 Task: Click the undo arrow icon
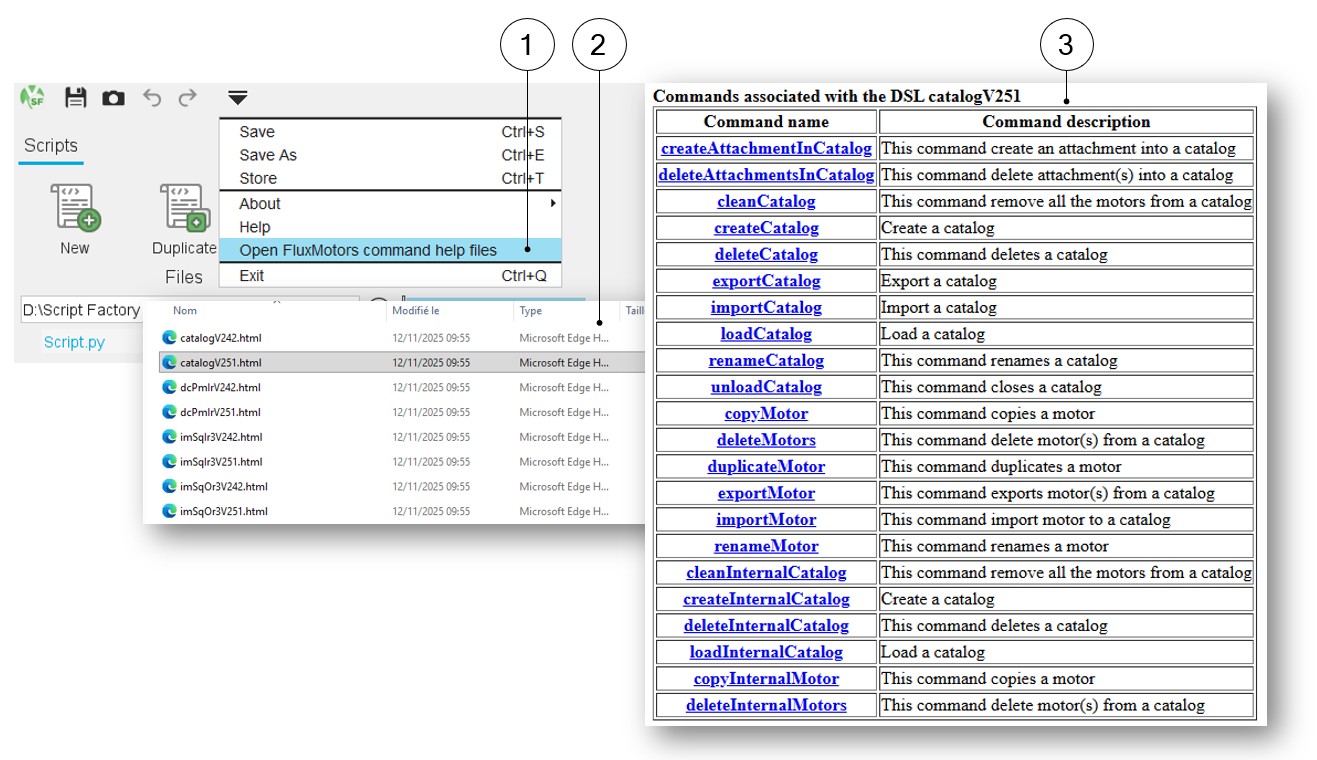(x=152, y=98)
